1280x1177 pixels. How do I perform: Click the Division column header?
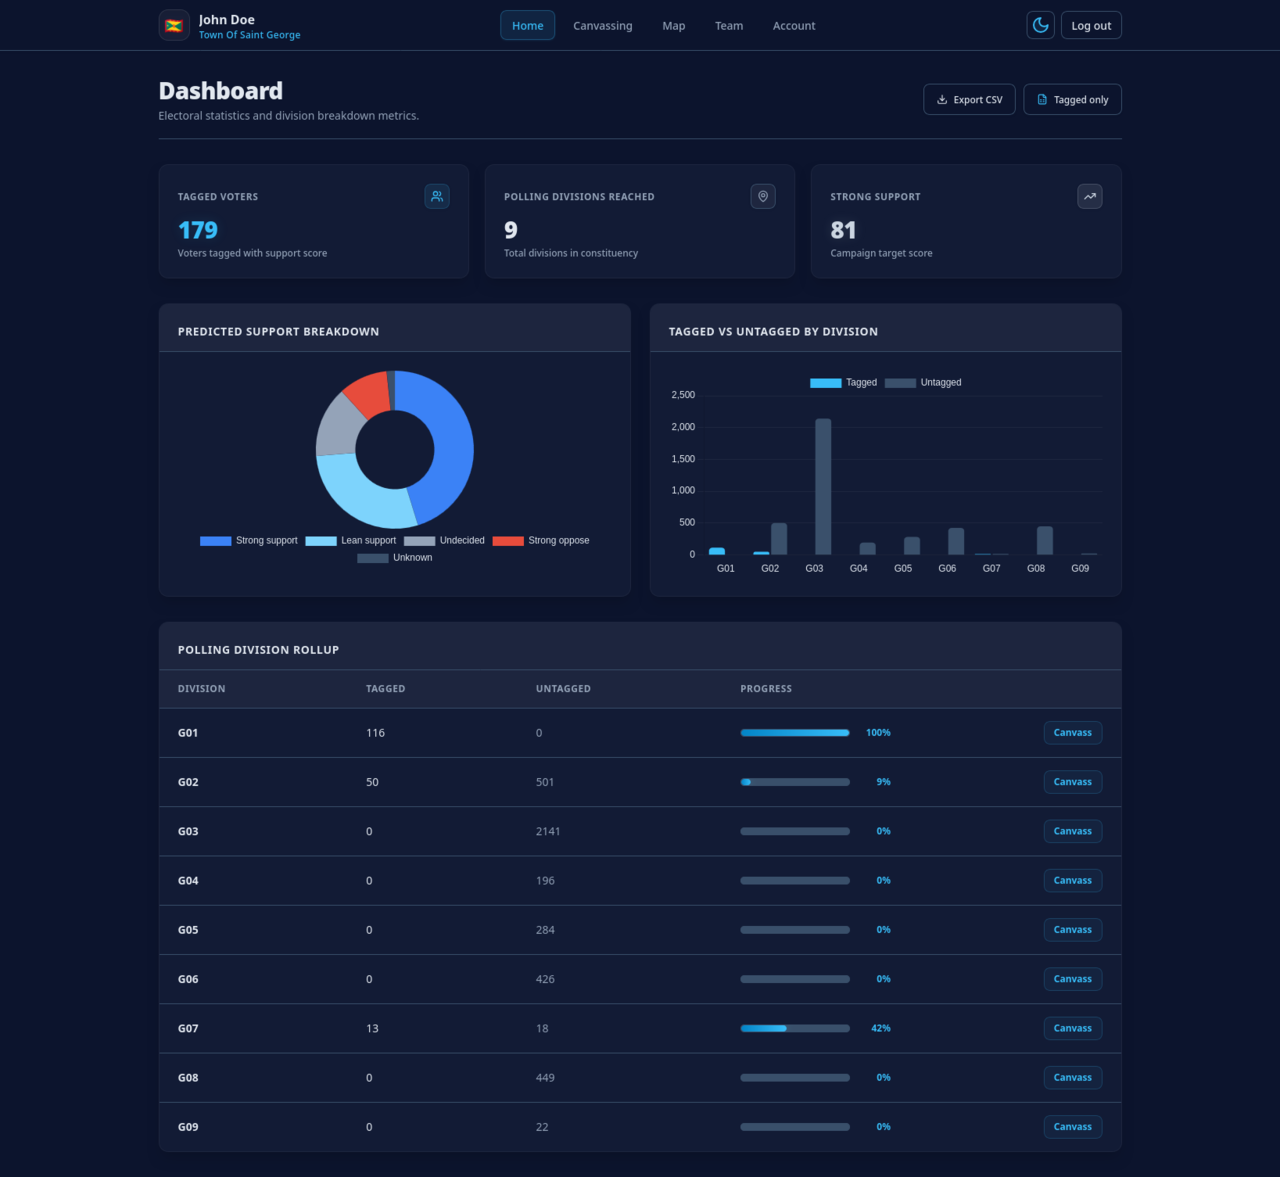pyautogui.click(x=201, y=689)
